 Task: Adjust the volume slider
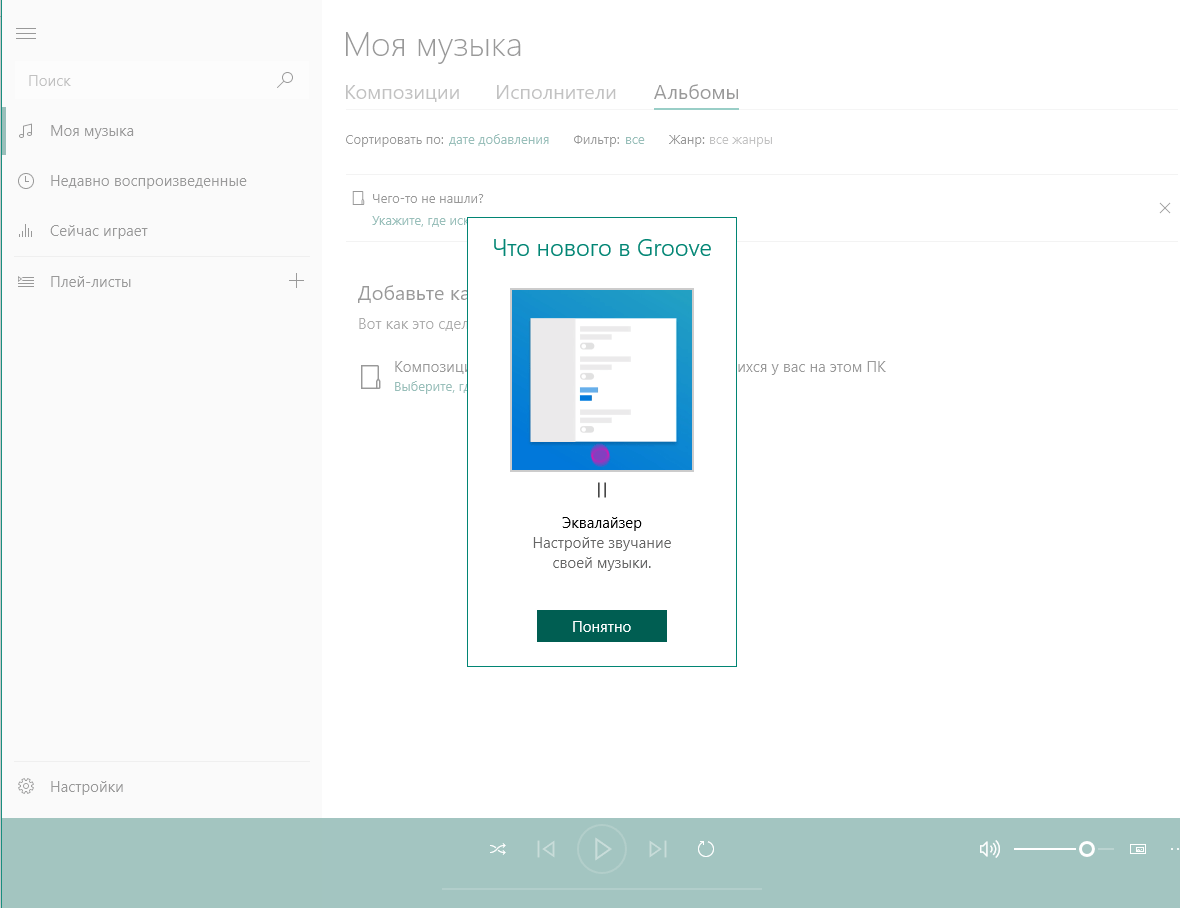(x=1063, y=849)
